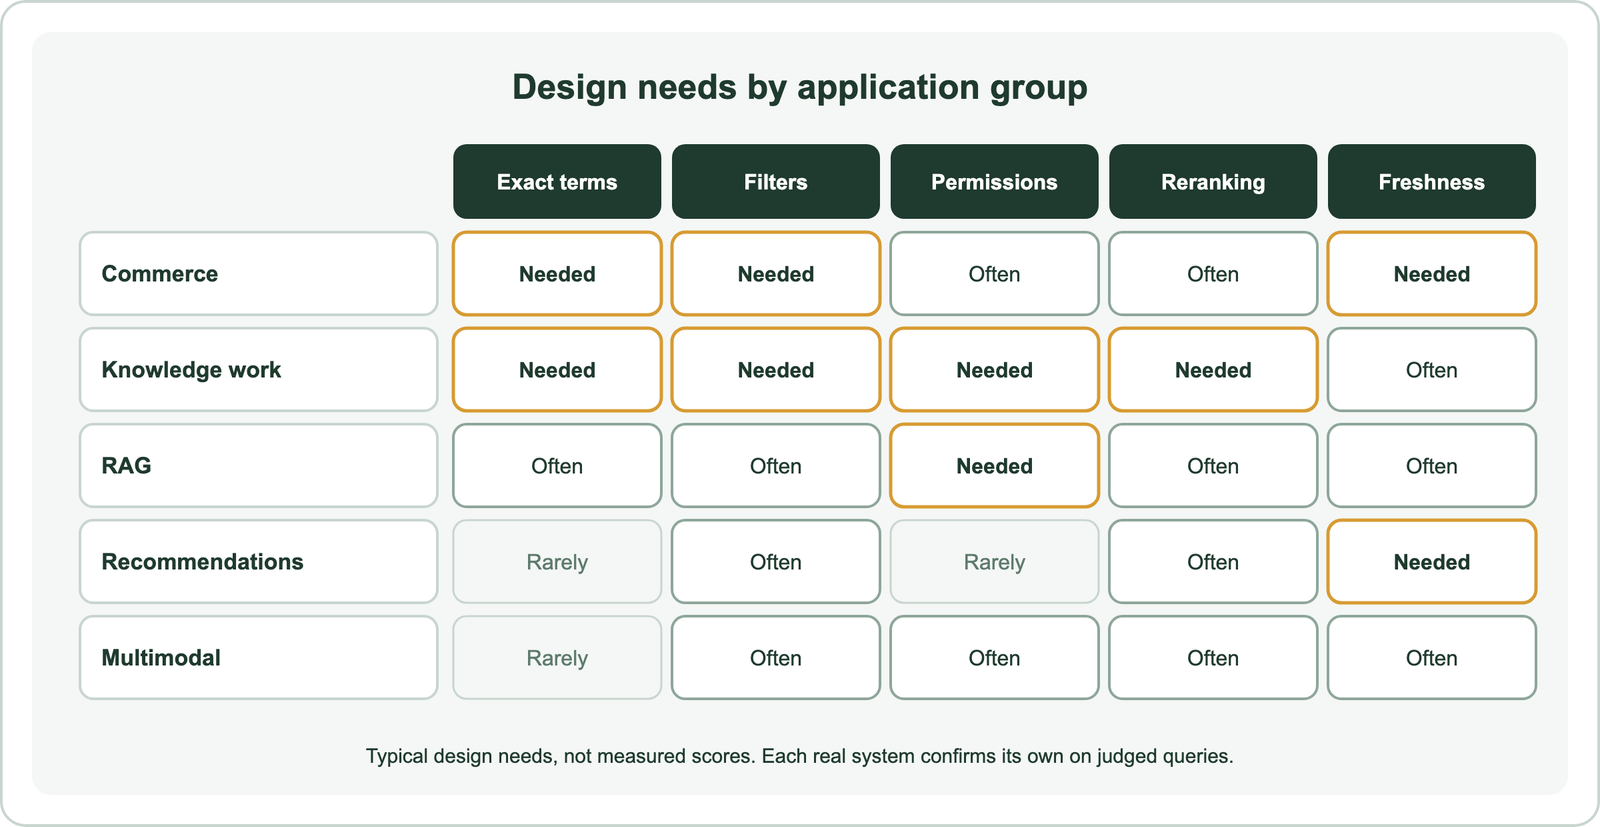The width and height of the screenshot is (1600, 827).
Task: Click RAG Freshness Often cell
Action: click(x=1432, y=466)
